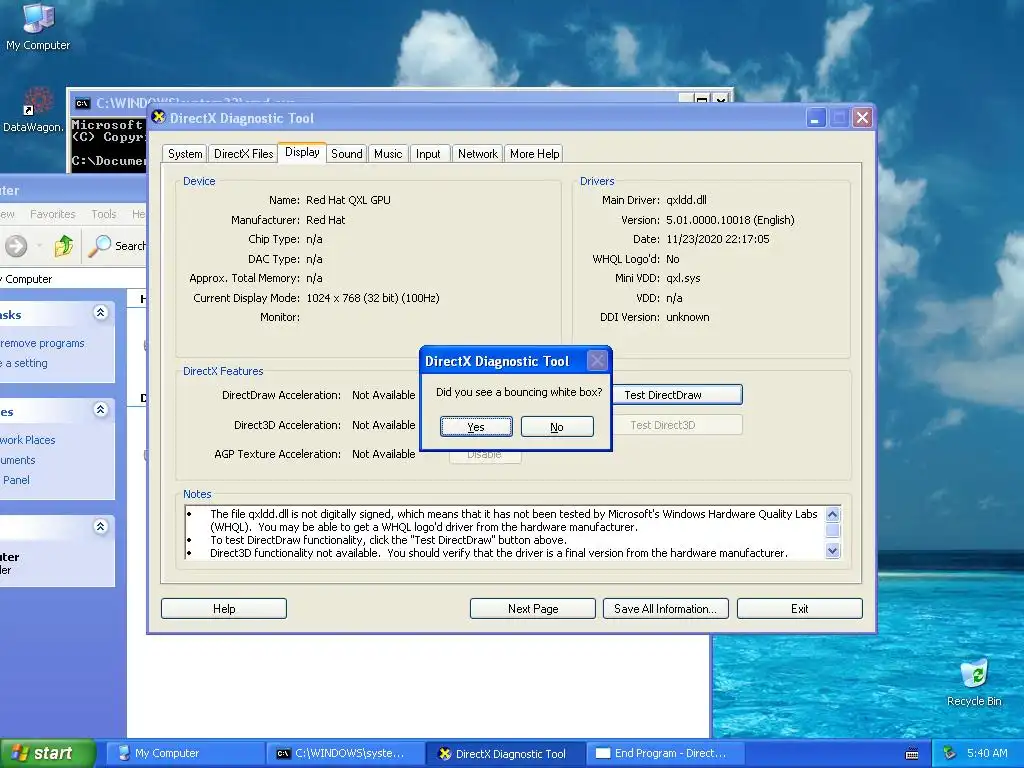Open the Recycle Bin desktop icon
Screen dimensions: 1024x768
(974, 682)
